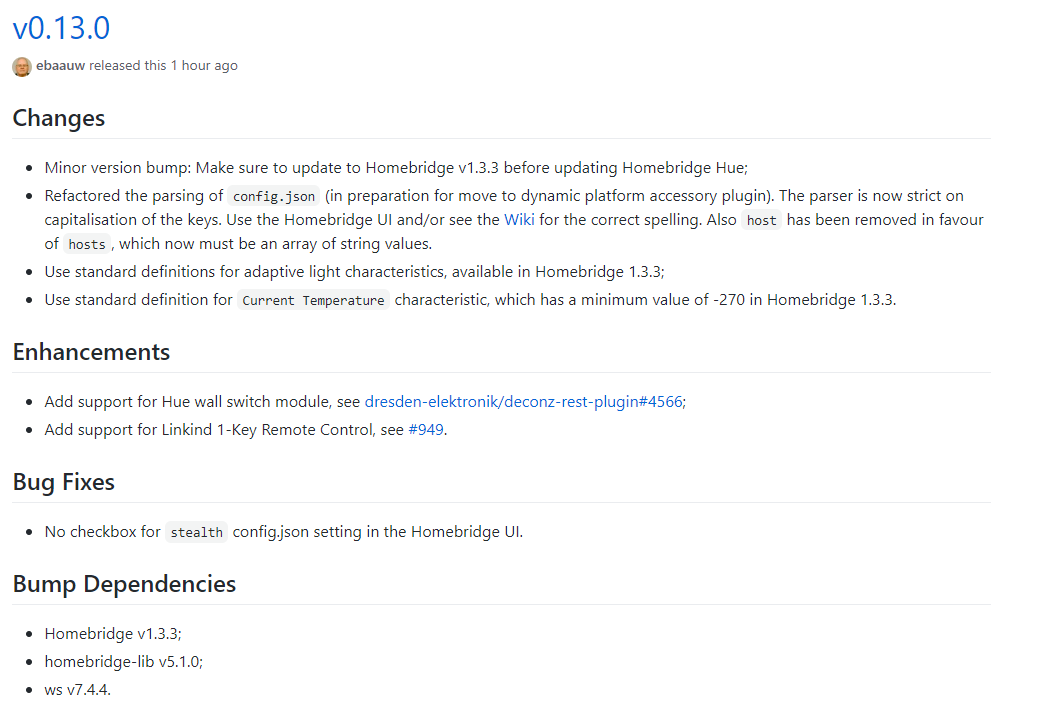Click the plural "hosts" inline code
The width and height of the screenshot is (1062, 717).
[x=87, y=245]
